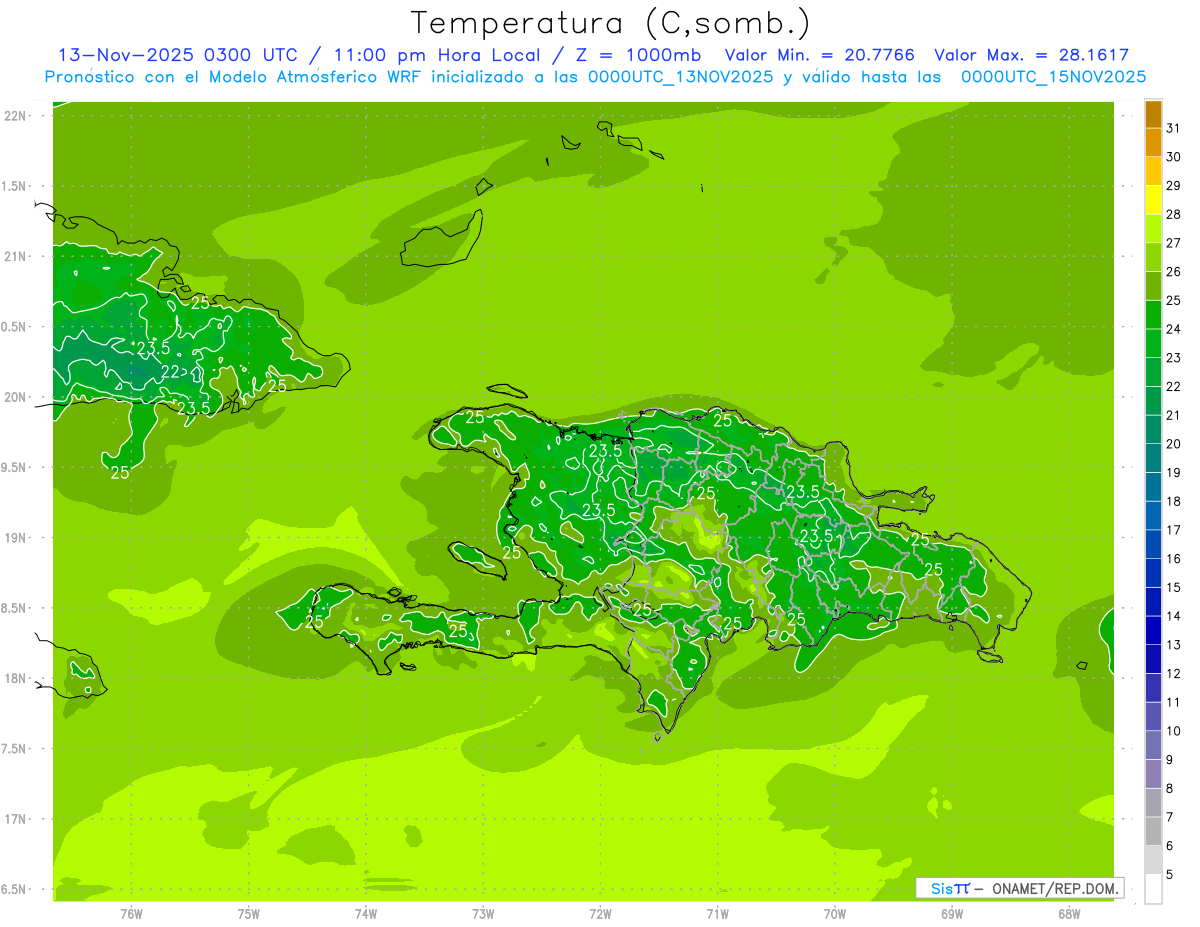The height and width of the screenshot is (927, 1200).
Task: Click the "75W" longitude axis label
Action: tap(248, 913)
